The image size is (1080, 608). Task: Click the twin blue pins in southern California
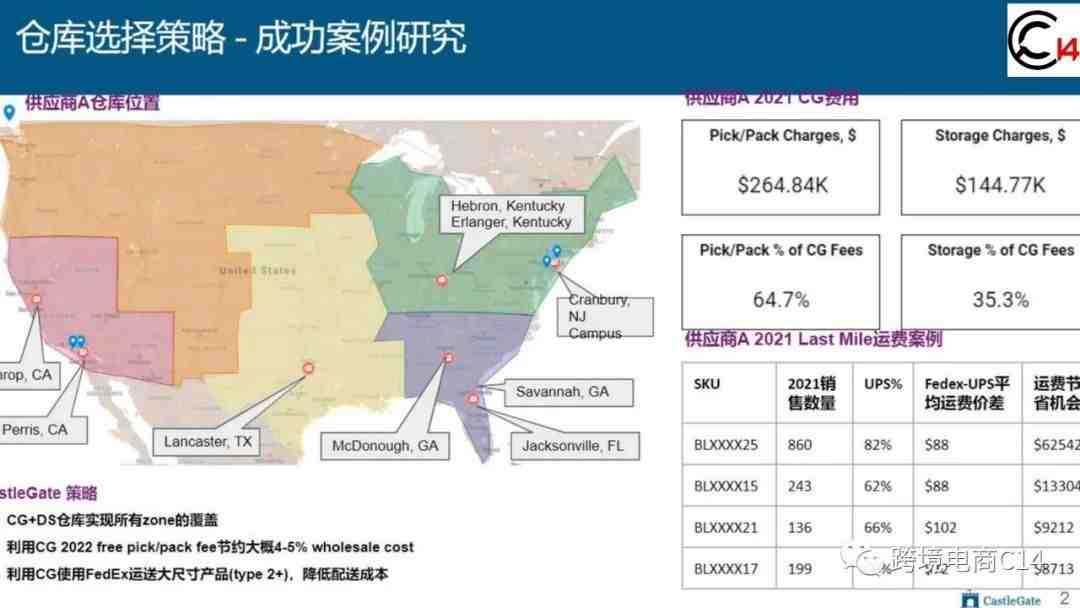coord(77,342)
